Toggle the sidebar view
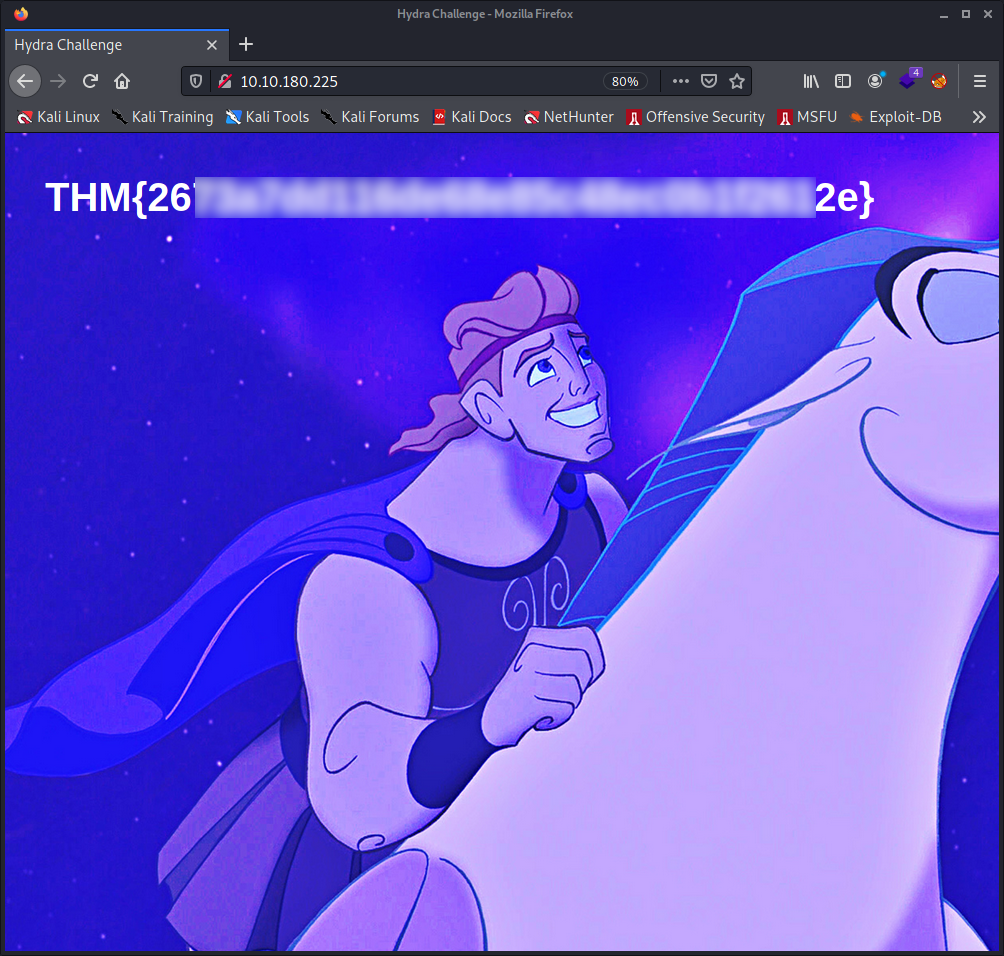This screenshot has width=1004, height=956. coord(843,81)
